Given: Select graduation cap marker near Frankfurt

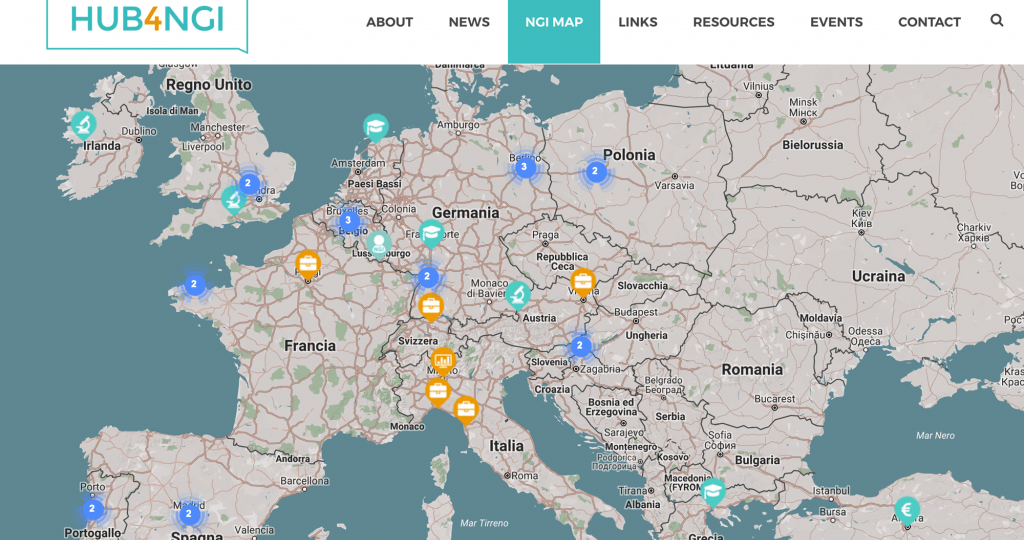Looking at the screenshot, I should point(431,234).
